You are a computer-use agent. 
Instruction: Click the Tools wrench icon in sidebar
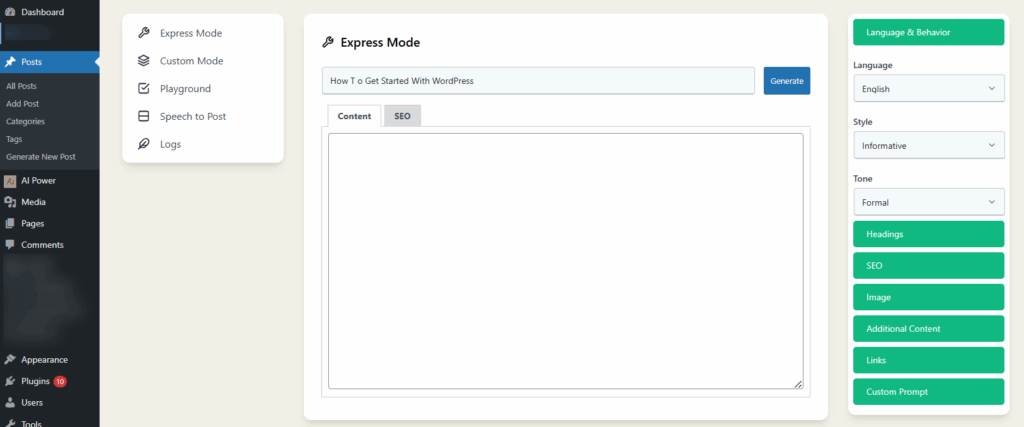pos(10,423)
